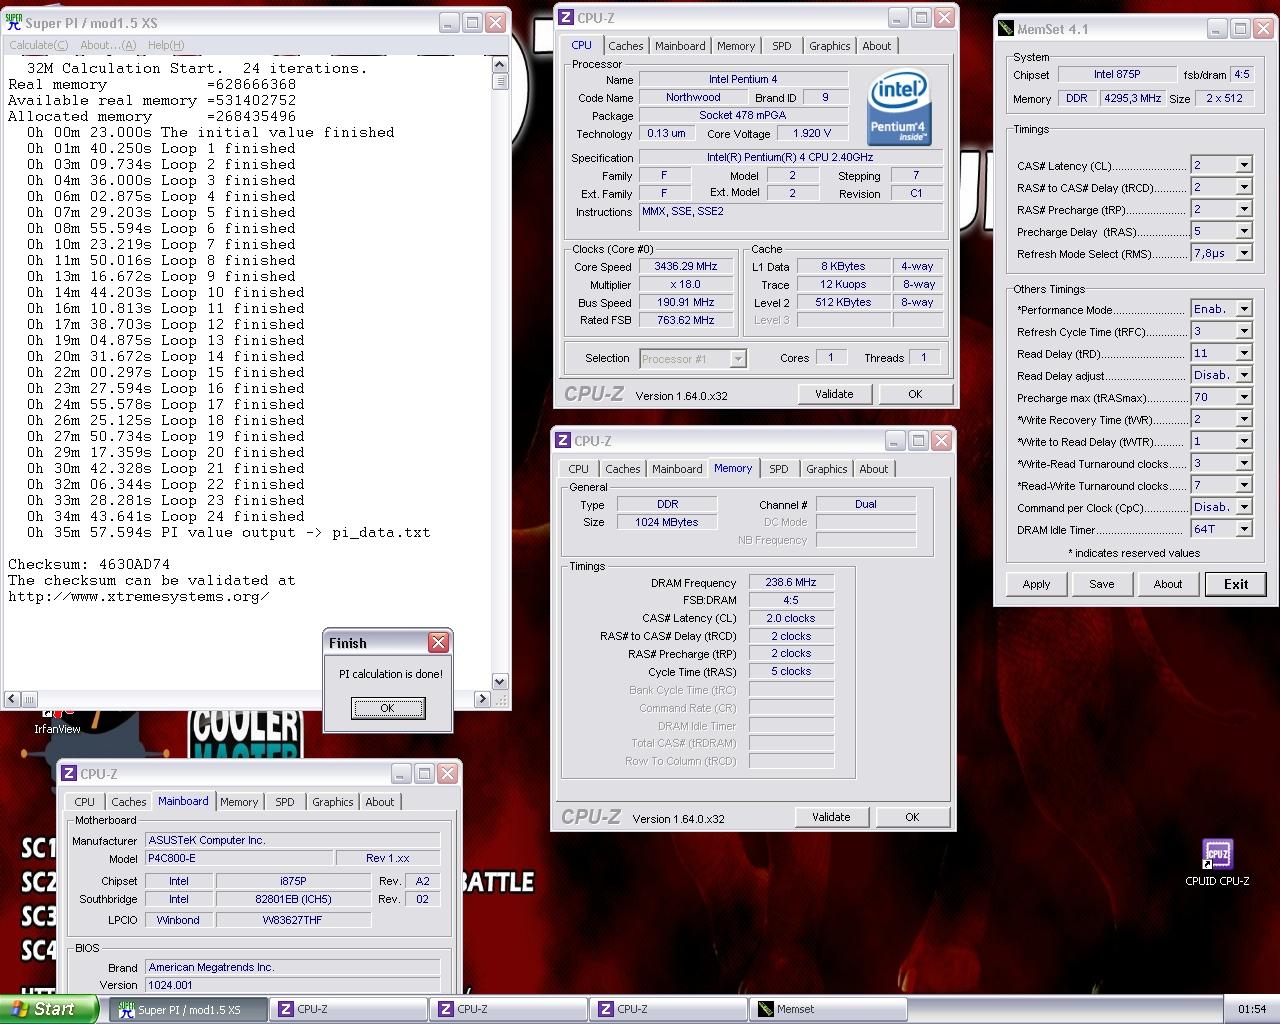The width and height of the screenshot is (1280, 1024).
Task: Close the Finish dialog with X
Action: 438,642
